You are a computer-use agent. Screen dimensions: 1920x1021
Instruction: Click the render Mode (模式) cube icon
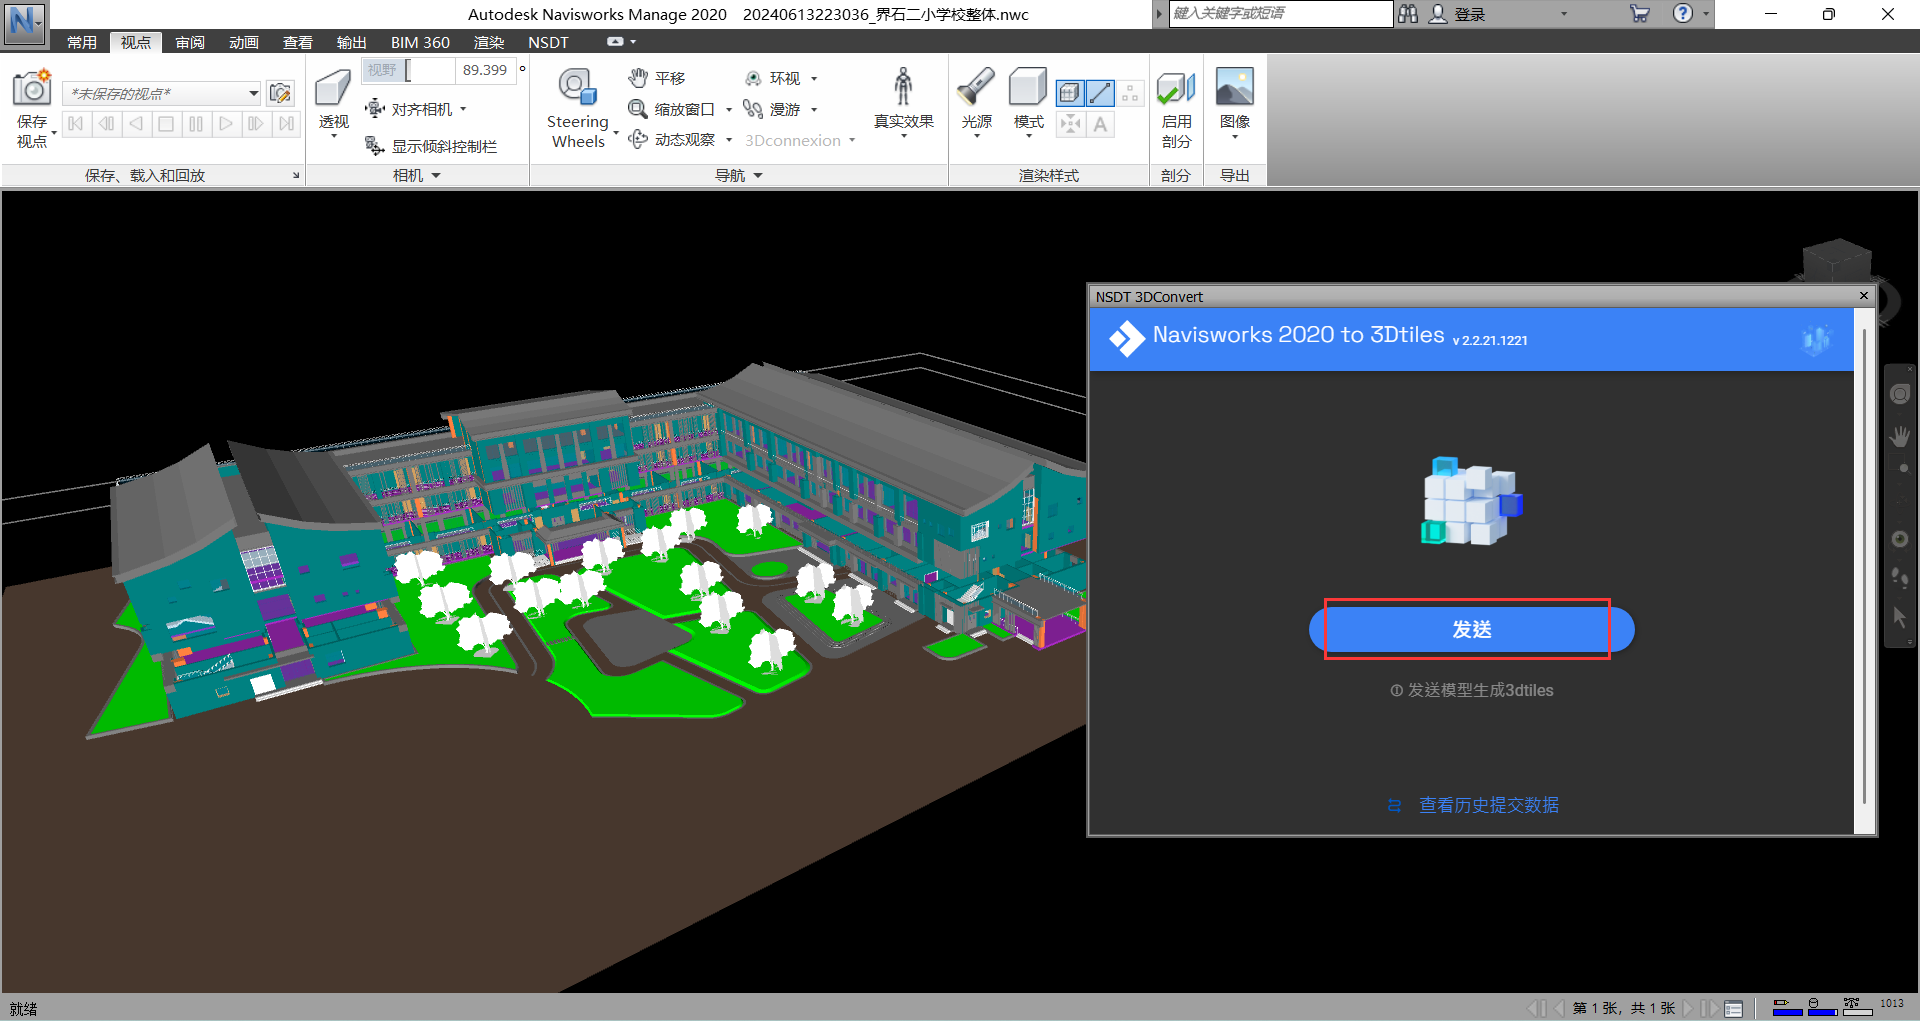click(x=1028, y=88)
